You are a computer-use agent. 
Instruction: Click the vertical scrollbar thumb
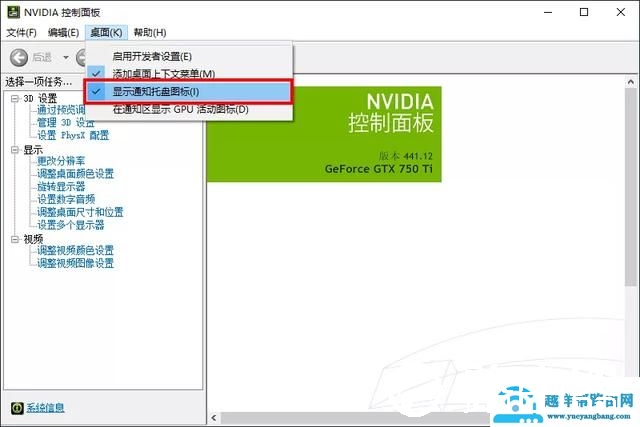(x=631, y=187)
